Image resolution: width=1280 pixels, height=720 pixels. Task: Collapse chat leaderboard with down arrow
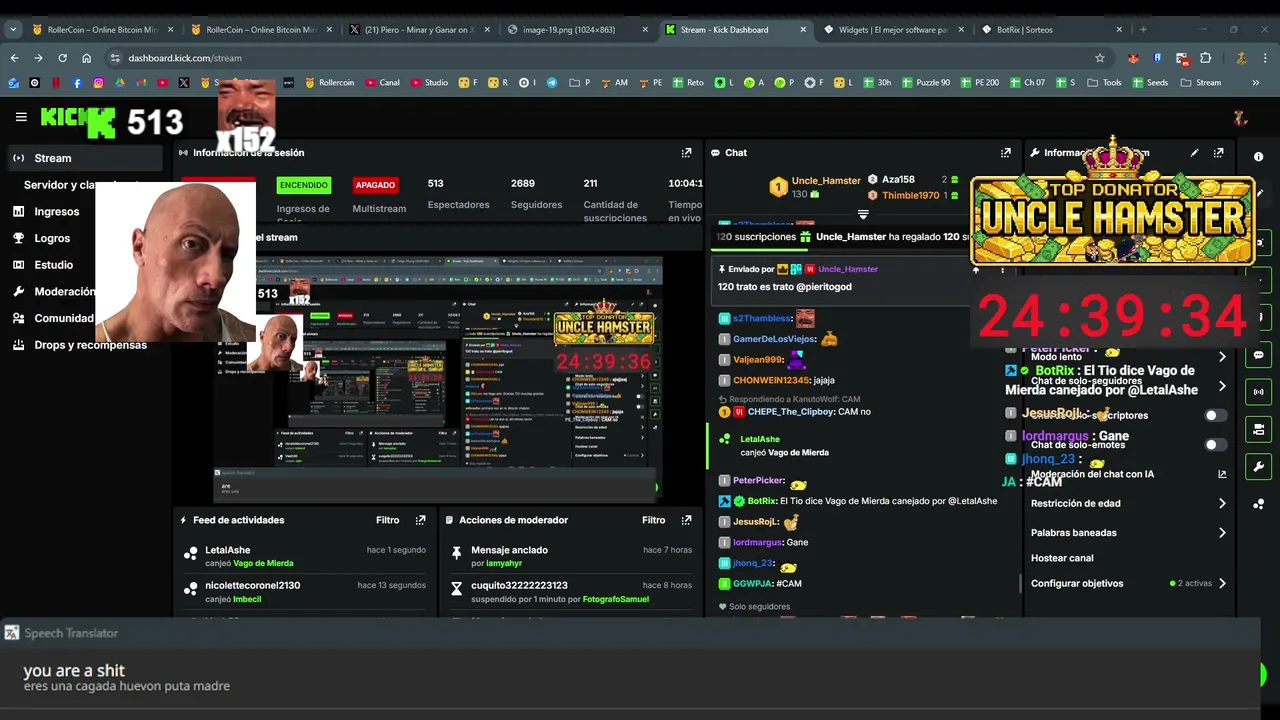863,214
